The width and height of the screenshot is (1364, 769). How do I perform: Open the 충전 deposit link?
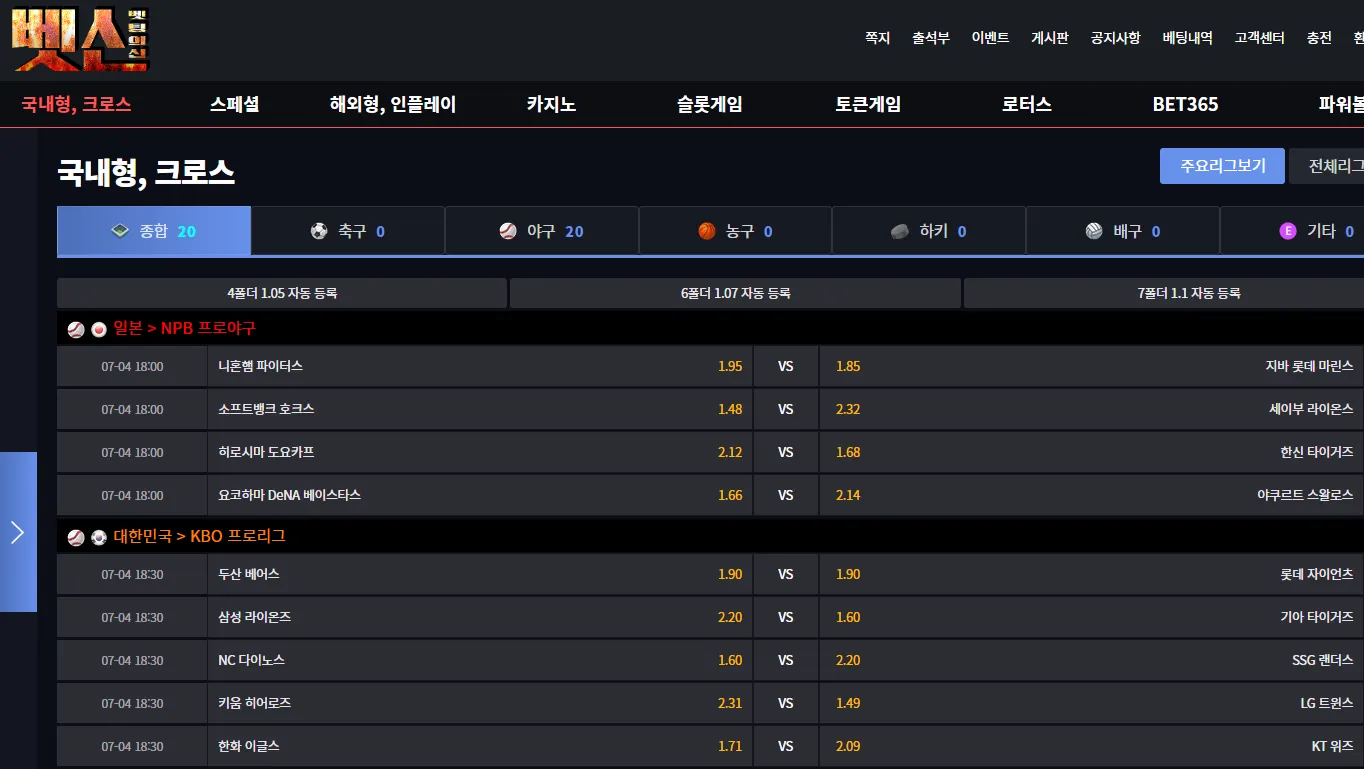point(1319,38)
